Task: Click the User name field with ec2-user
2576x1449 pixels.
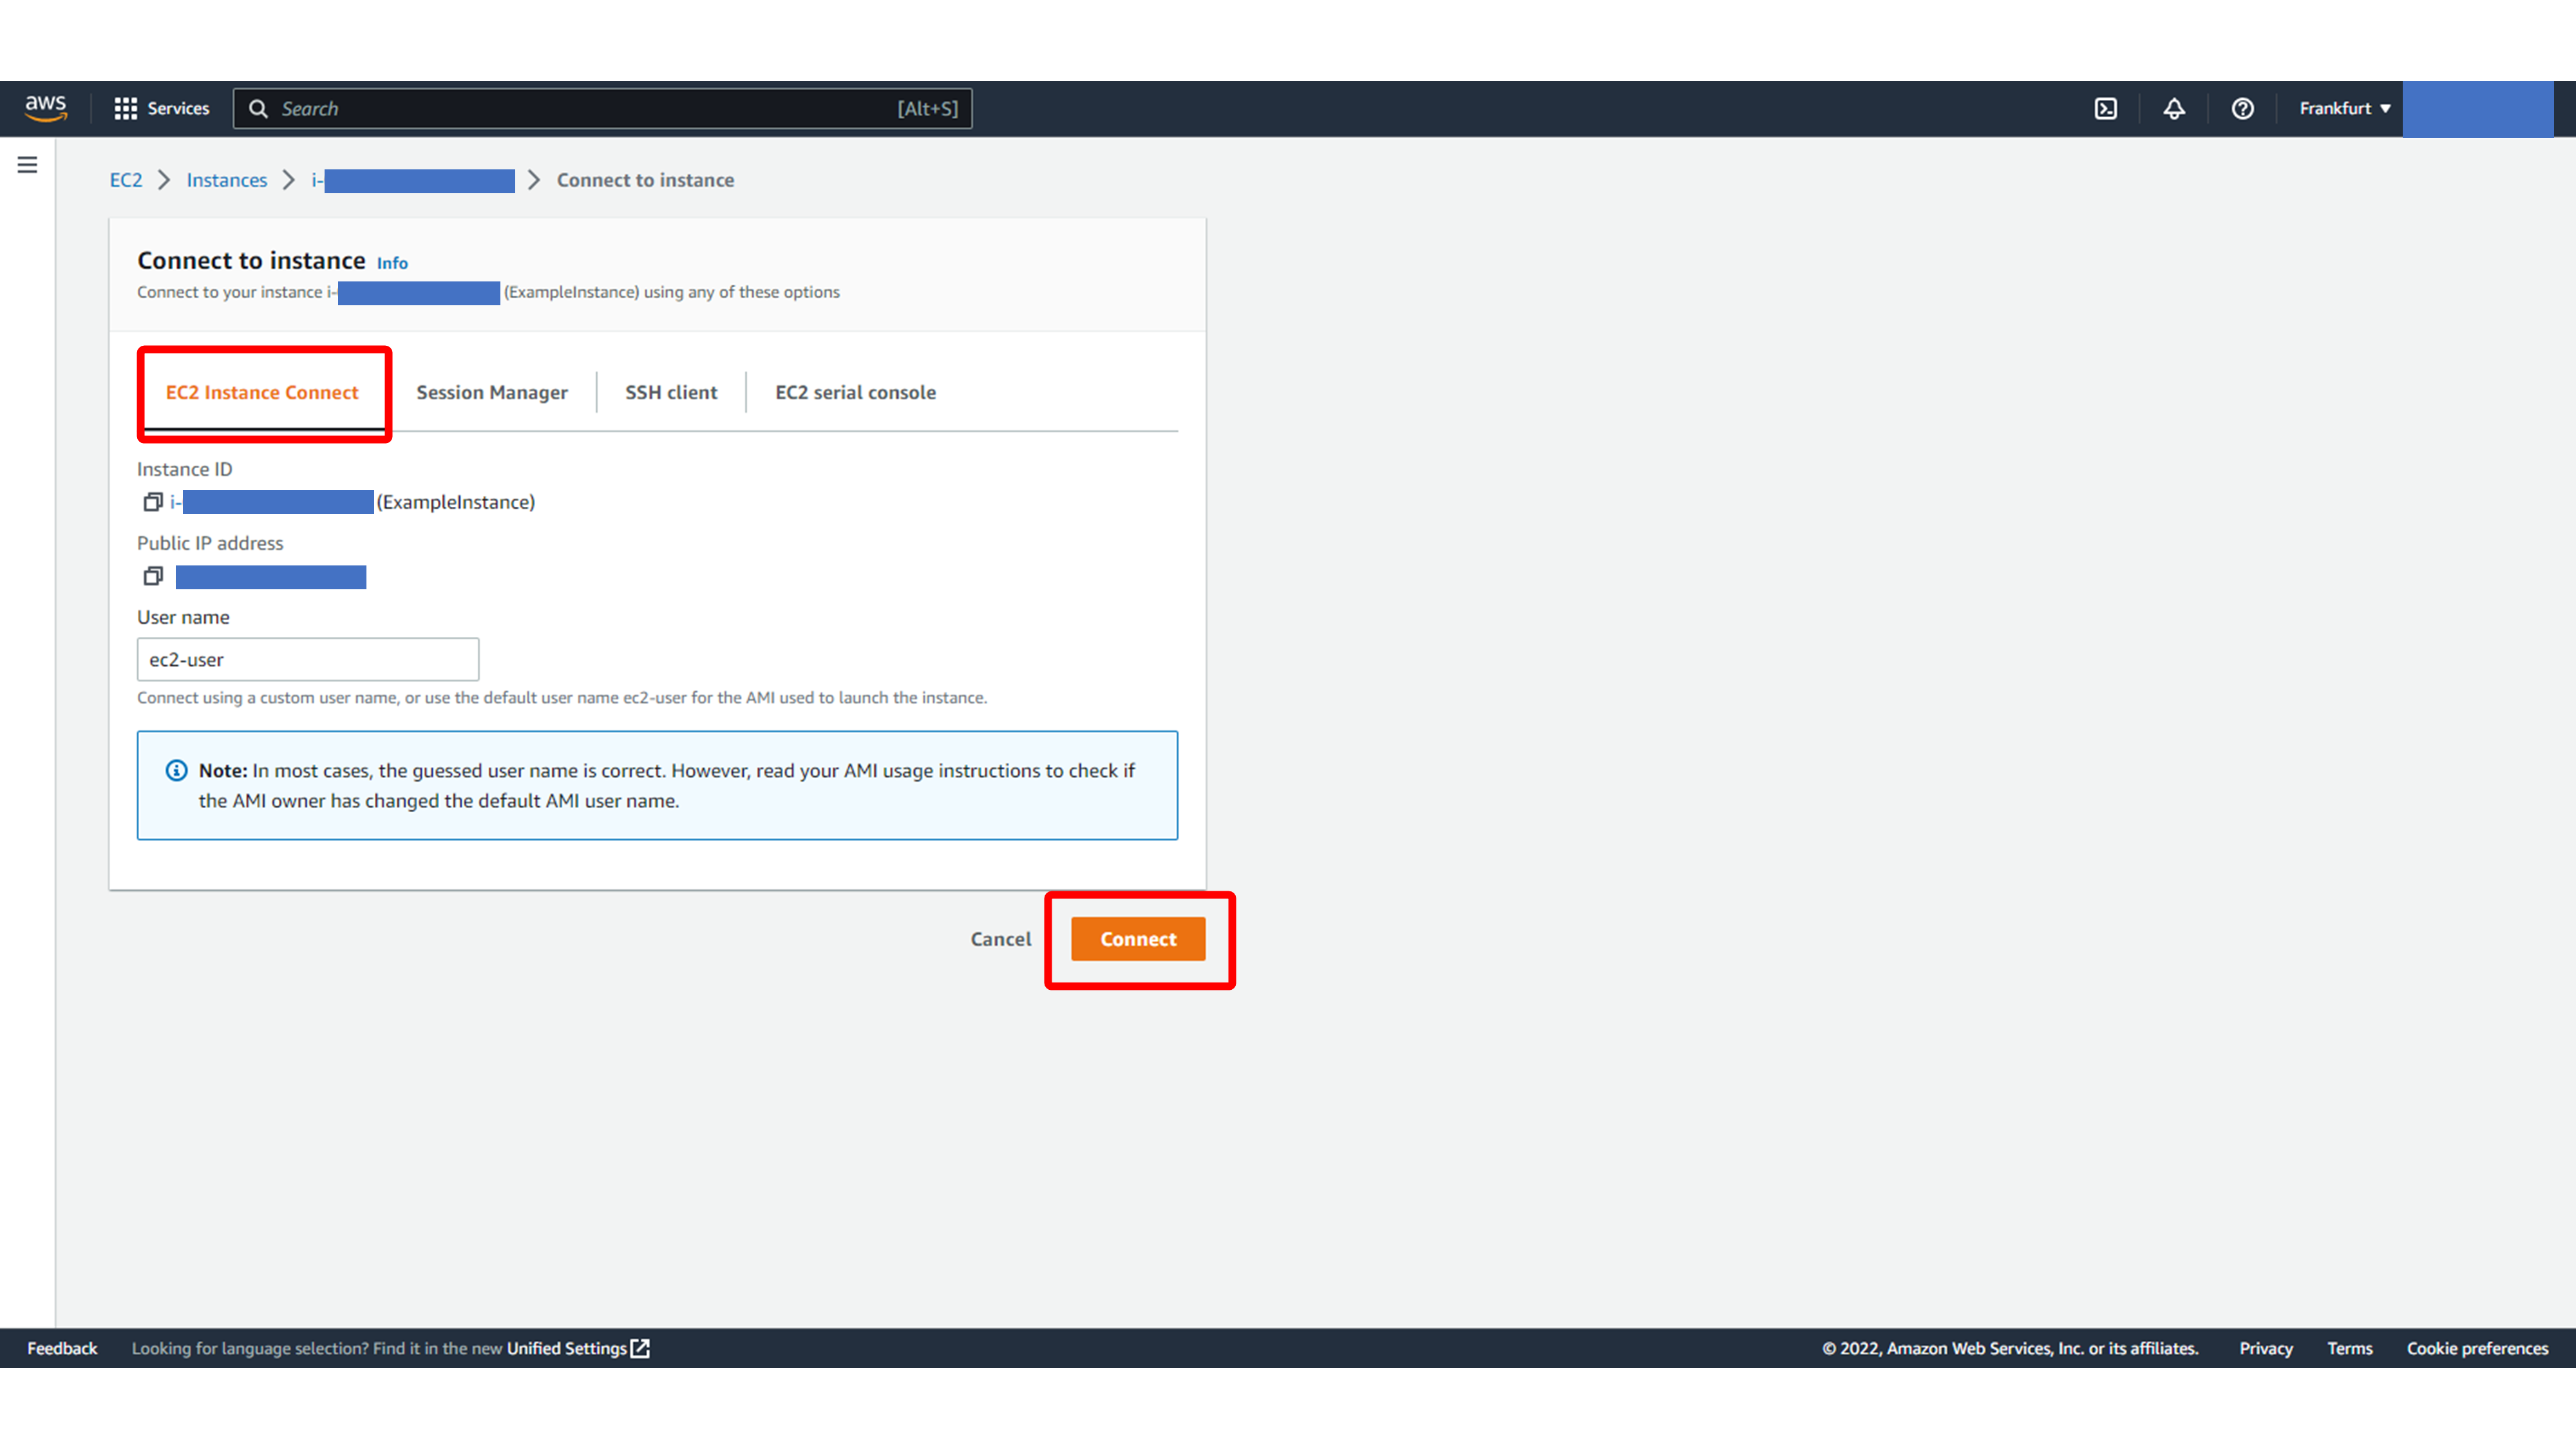Action: (x=308, y=660)
